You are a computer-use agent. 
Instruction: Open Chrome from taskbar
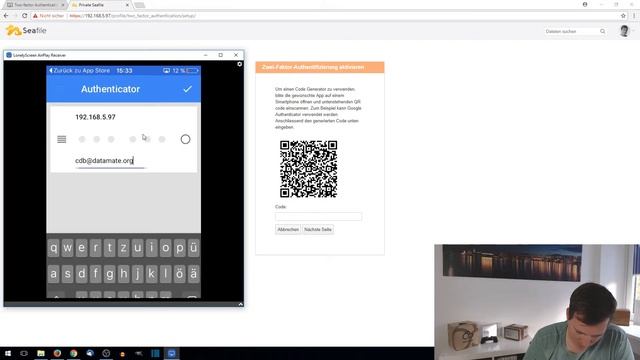pos(73,353)
